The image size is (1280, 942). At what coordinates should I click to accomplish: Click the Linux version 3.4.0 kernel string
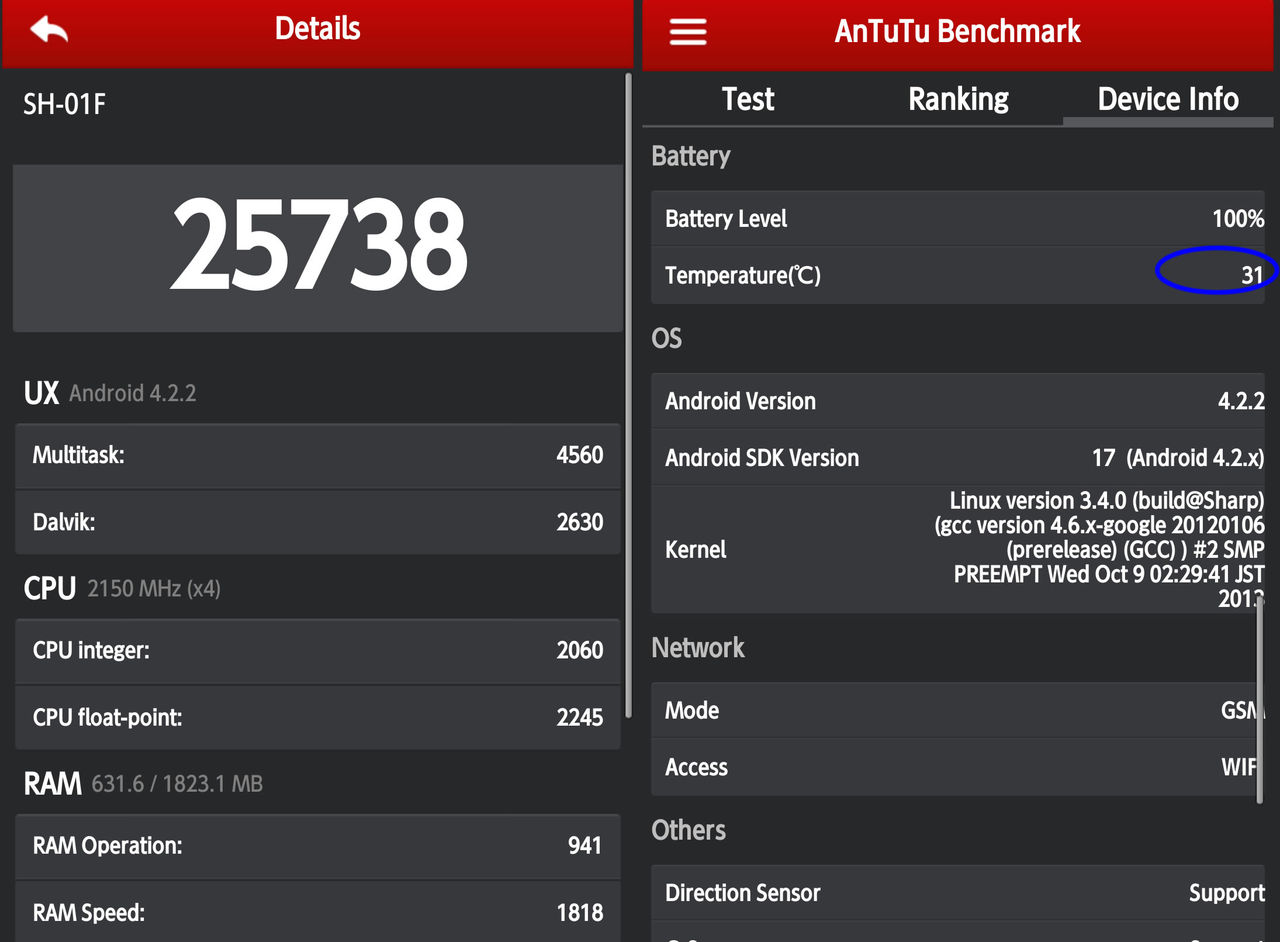tap(1100, 549)
